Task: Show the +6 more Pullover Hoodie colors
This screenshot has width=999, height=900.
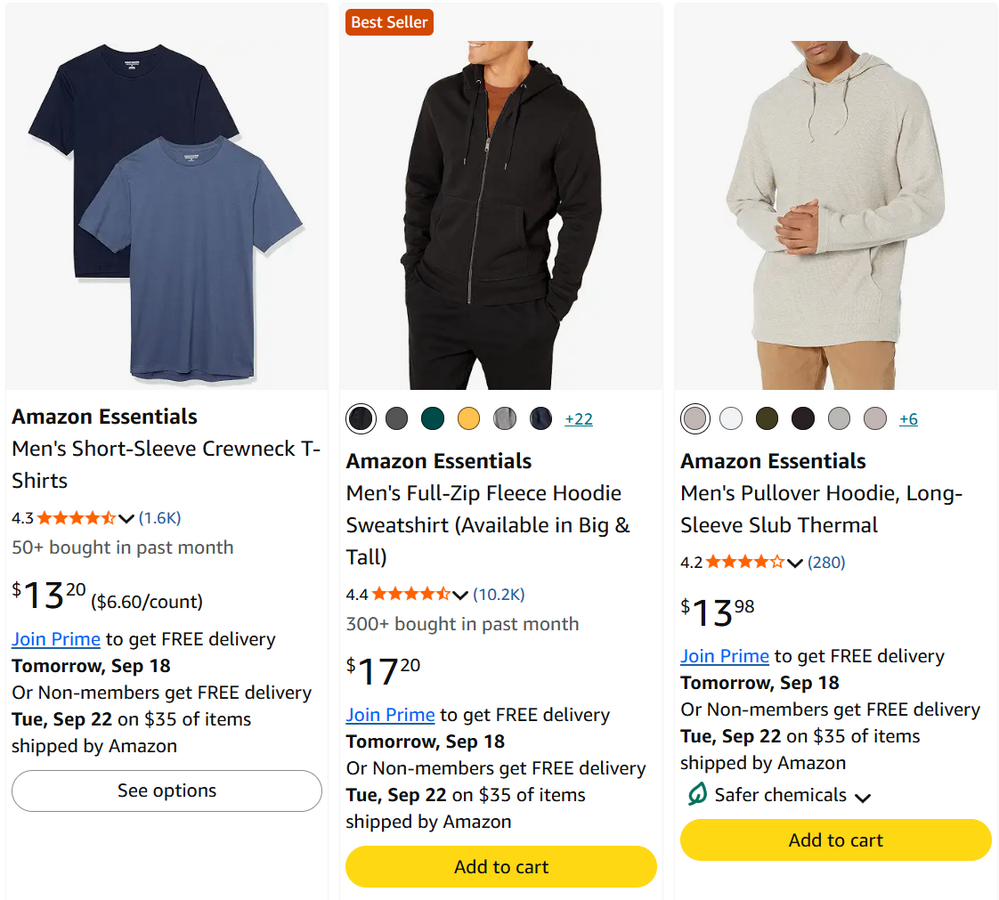Action: [909, 419]
